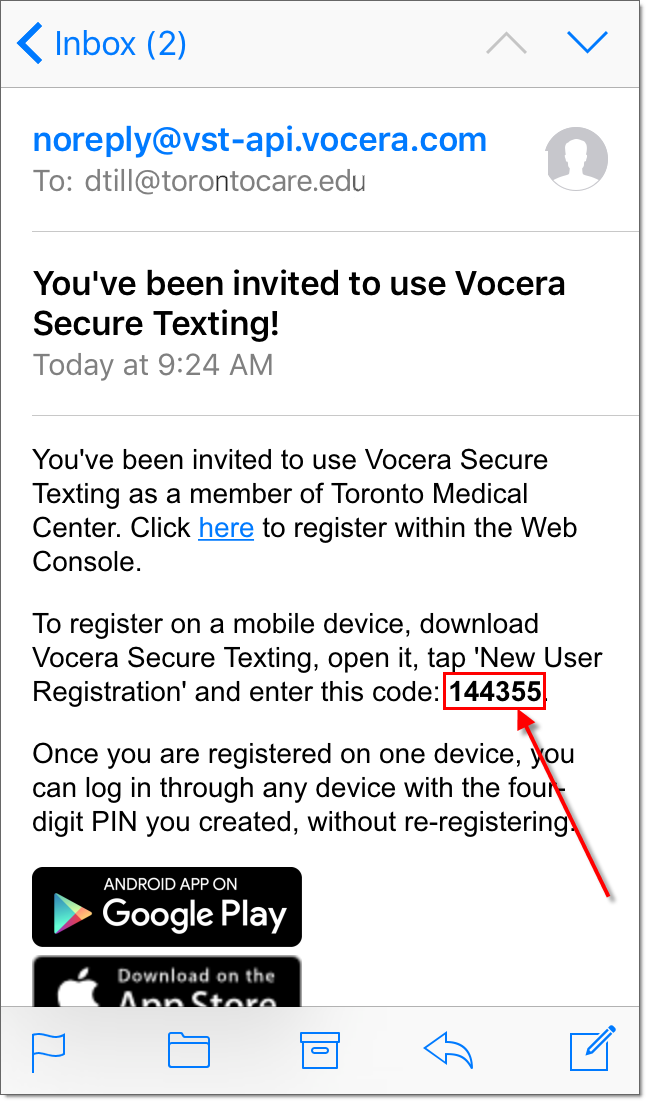Tap sender address noreply@vst-api.vocera.com
This screenshot has height=1101, width=646.
260,140
